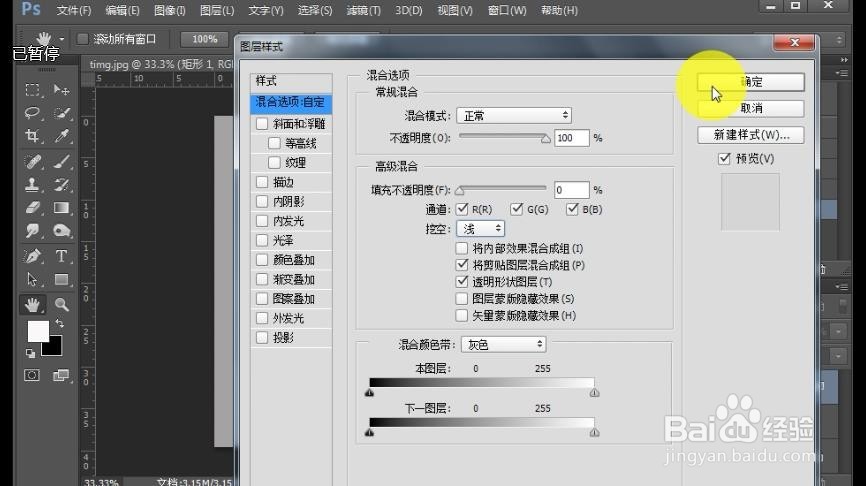
Task: Open the 混合模式 dropdown
Action: point(514,115)
